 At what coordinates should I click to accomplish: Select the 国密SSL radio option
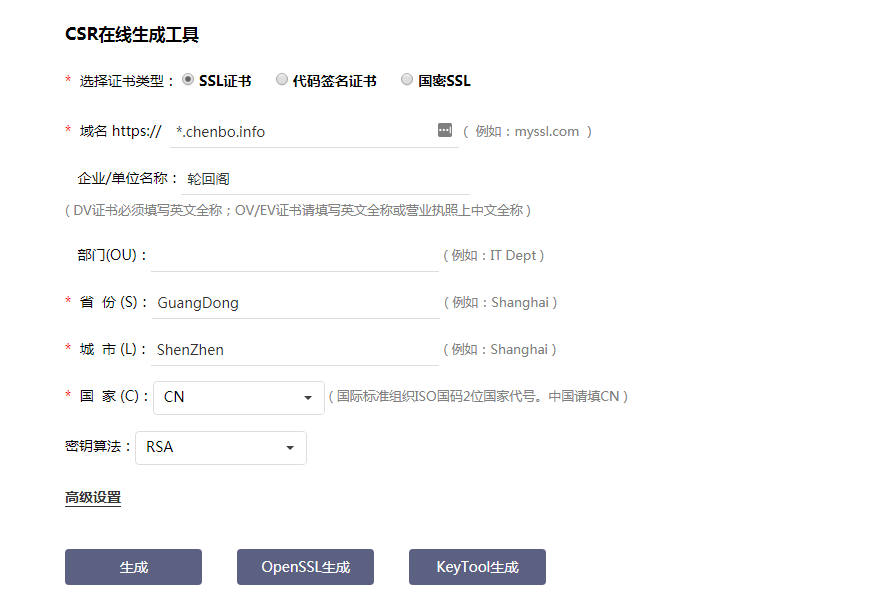[x=407, y=80]
